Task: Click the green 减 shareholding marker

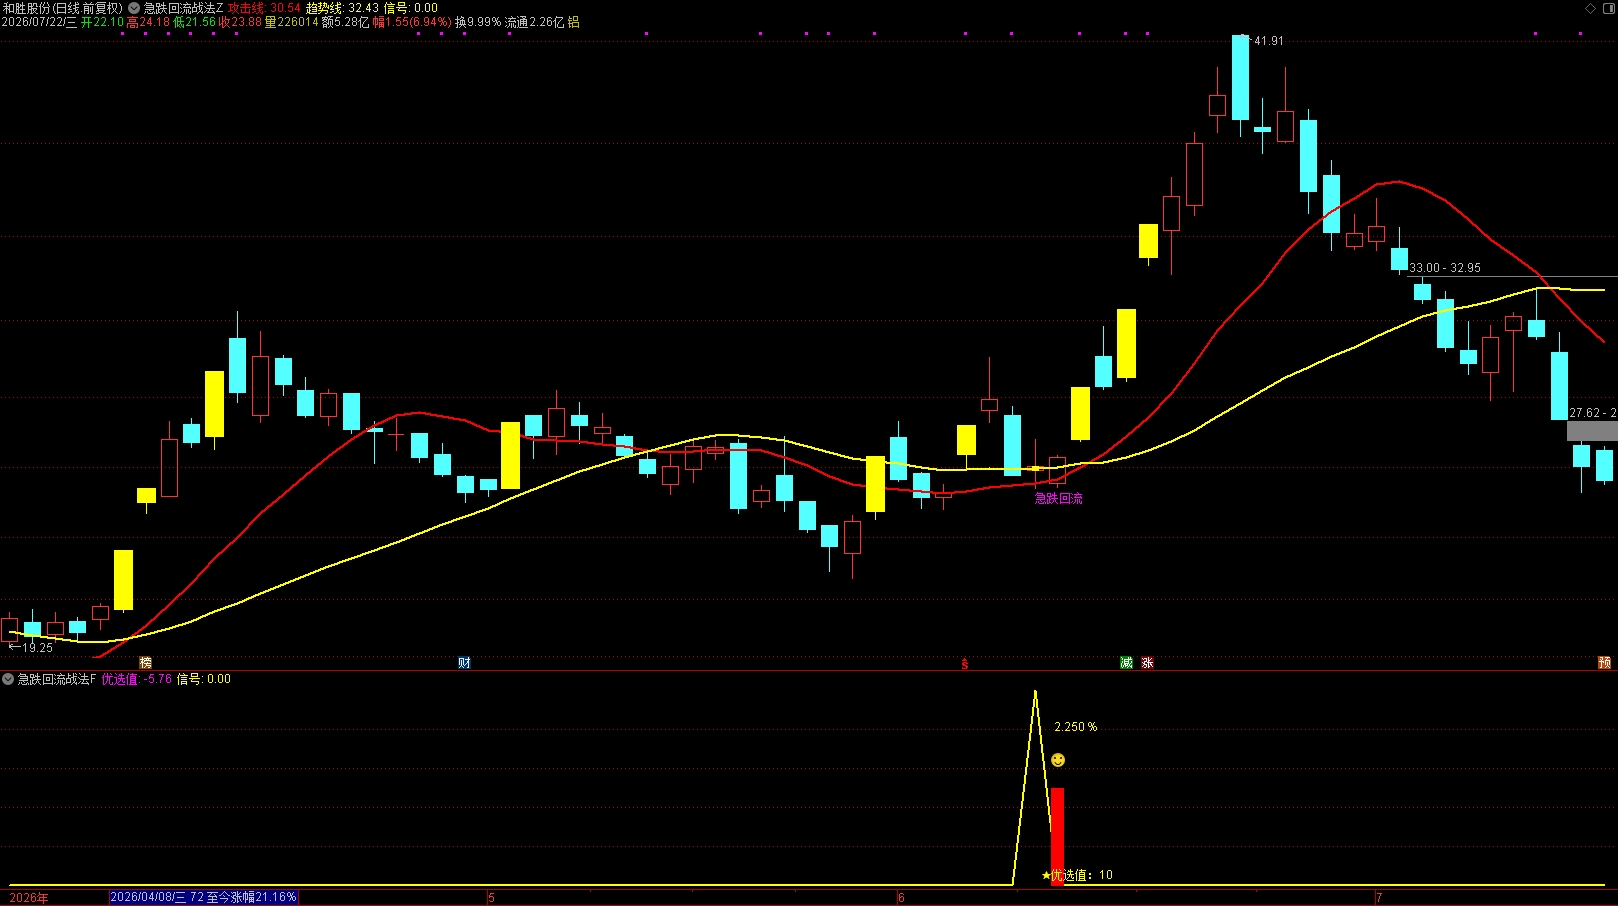Action: pos(1126,663)
